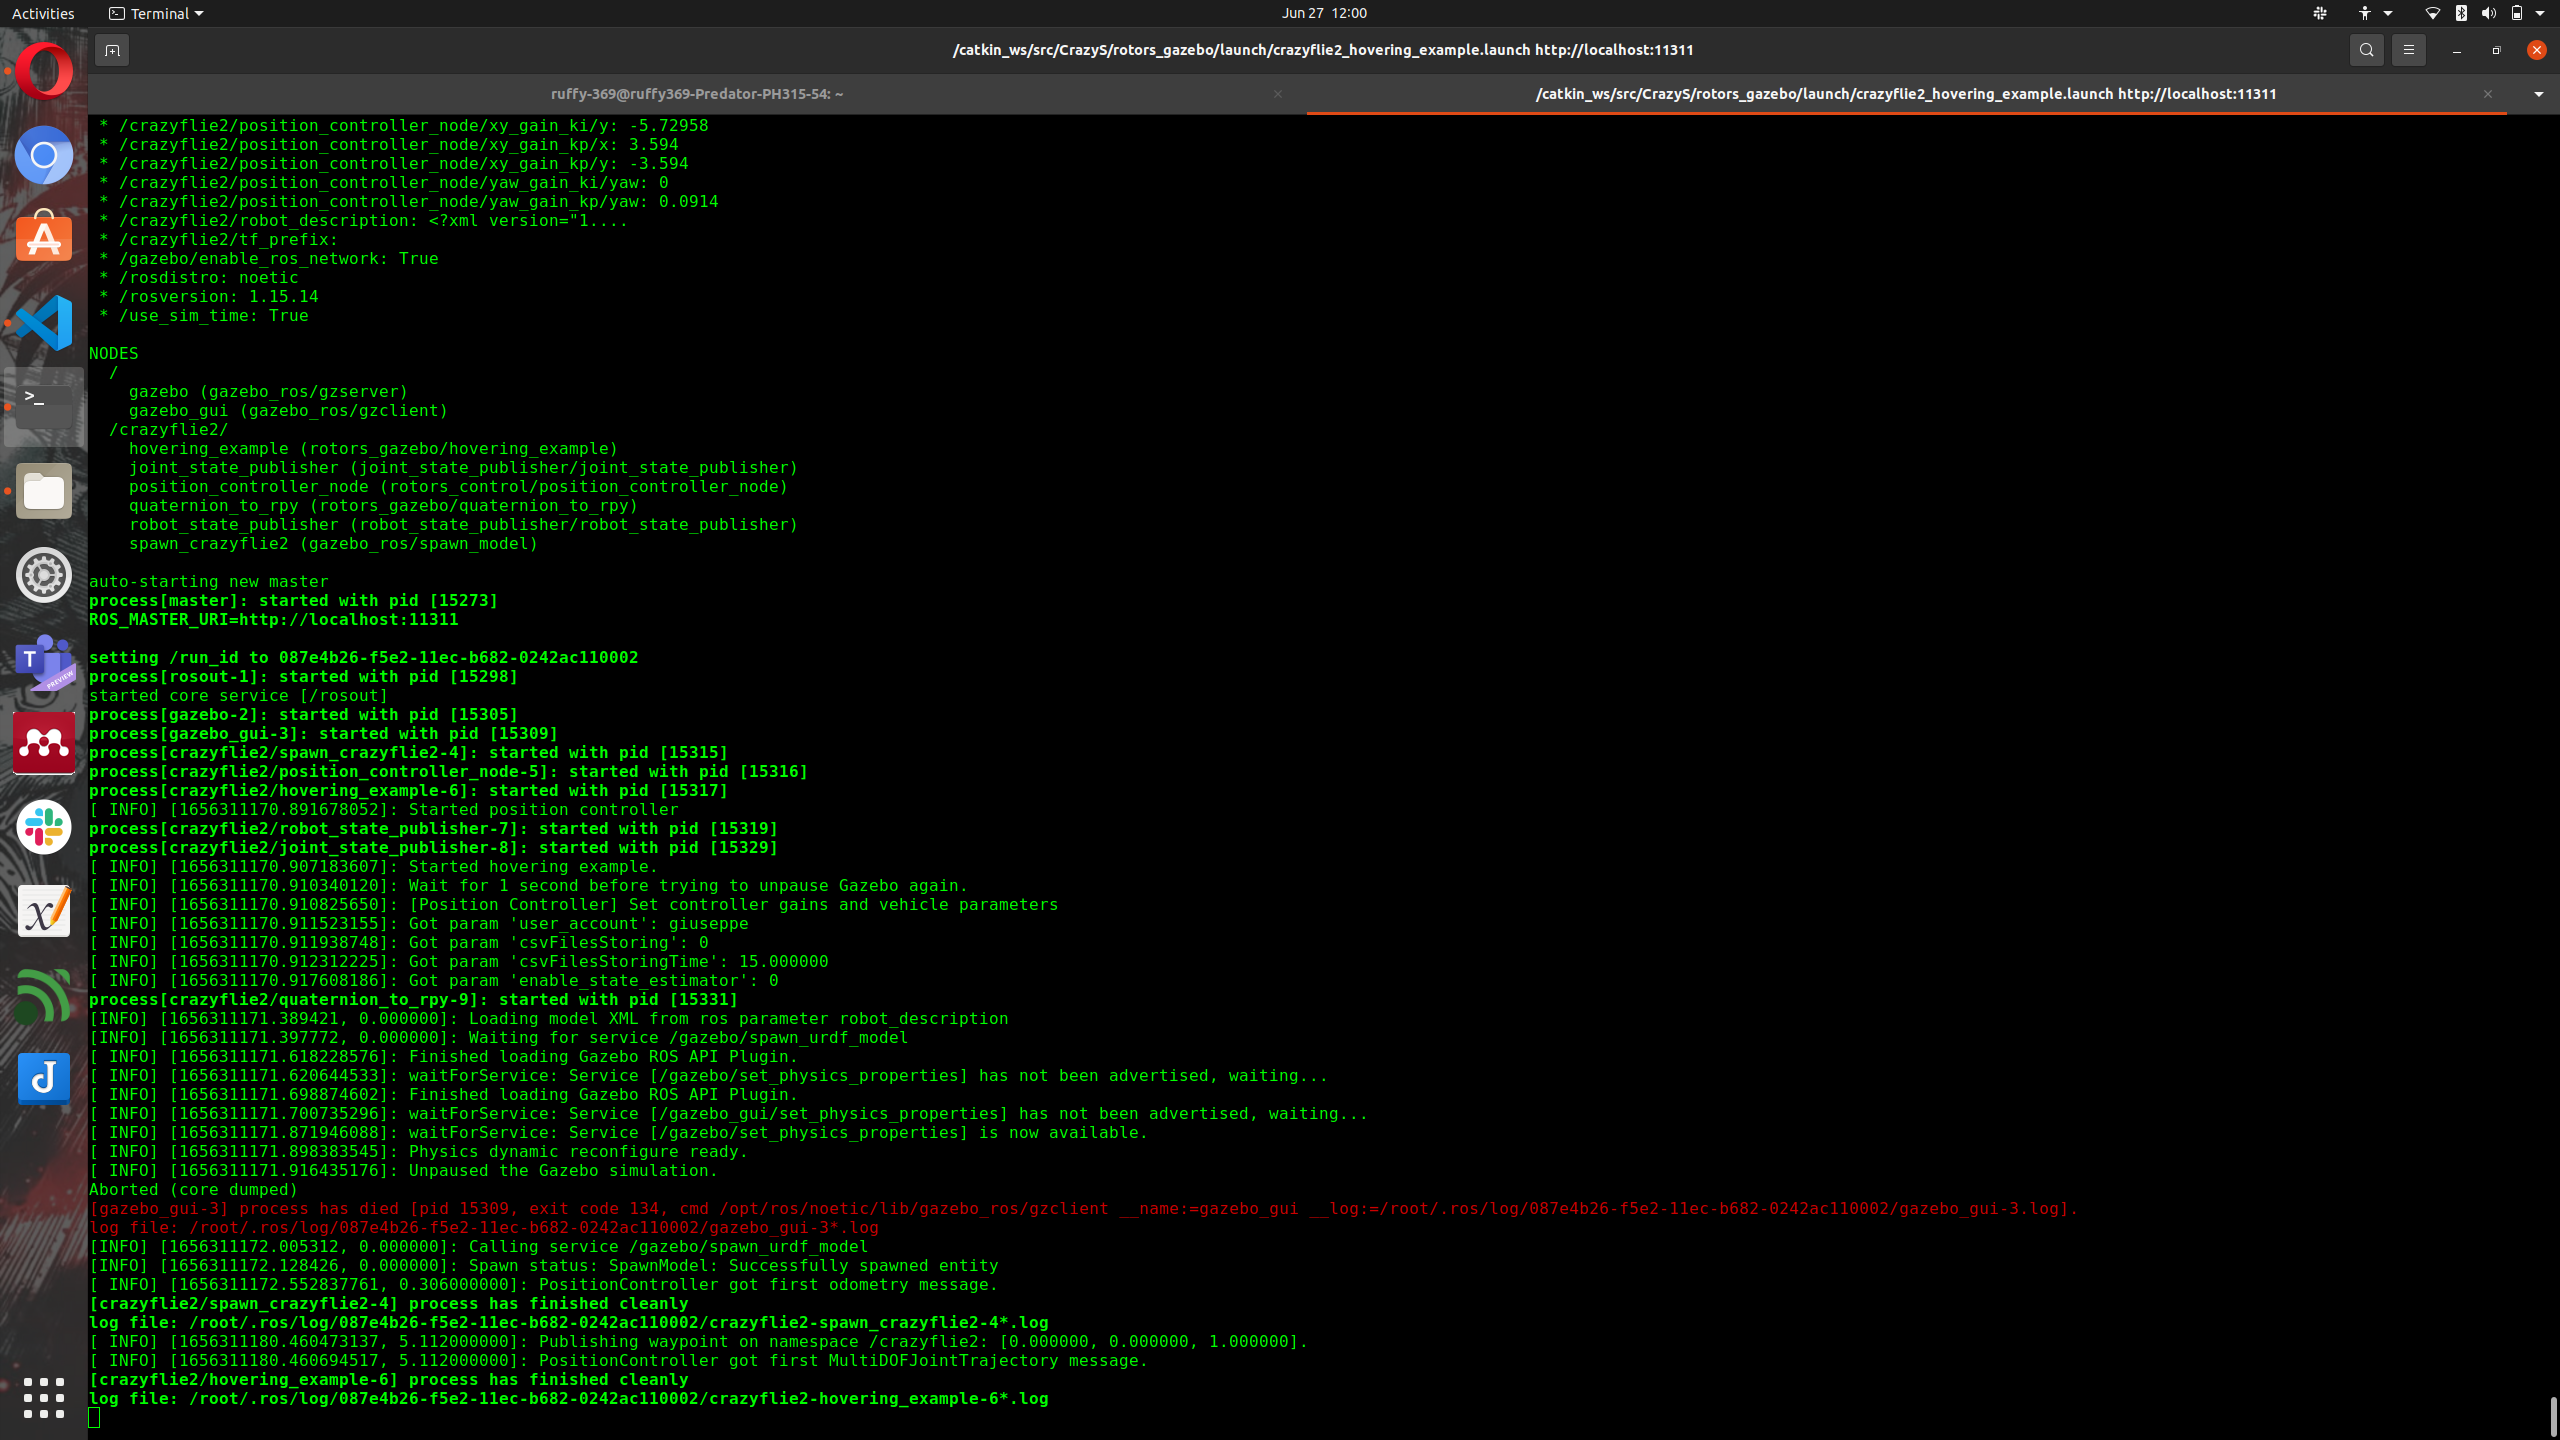Close the terminal window with orange button
Viewport: 2560px width, 1440px height.
point(2536,50)
